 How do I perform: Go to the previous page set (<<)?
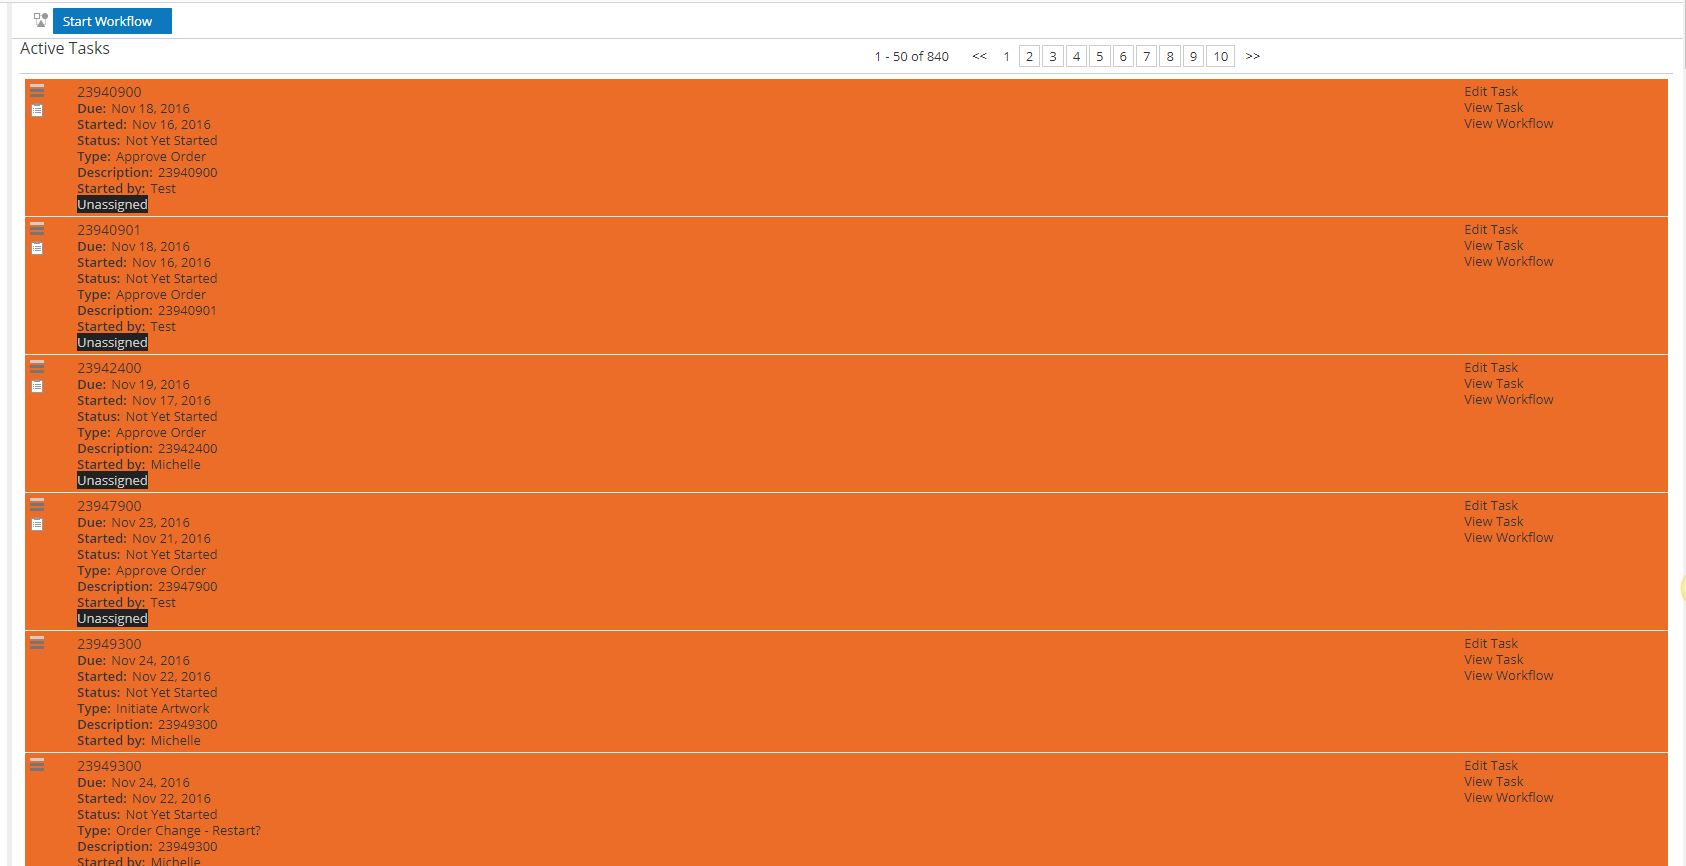point(979,56)
